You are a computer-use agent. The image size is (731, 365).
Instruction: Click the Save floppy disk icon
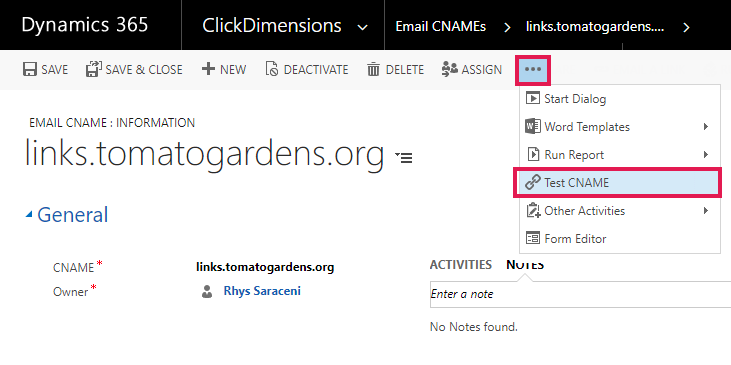(x=30, y=70)
